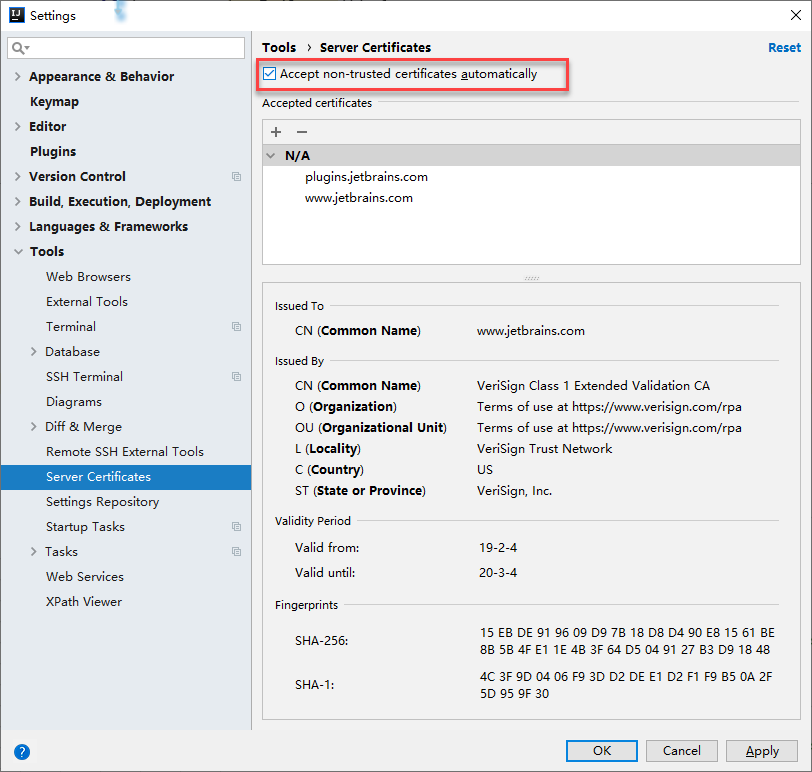The width and height of the screenshot is (812, 772).
Task: Expand the Tasks subsection arrow
Action: pyautogui.click(x=34, y=551)
